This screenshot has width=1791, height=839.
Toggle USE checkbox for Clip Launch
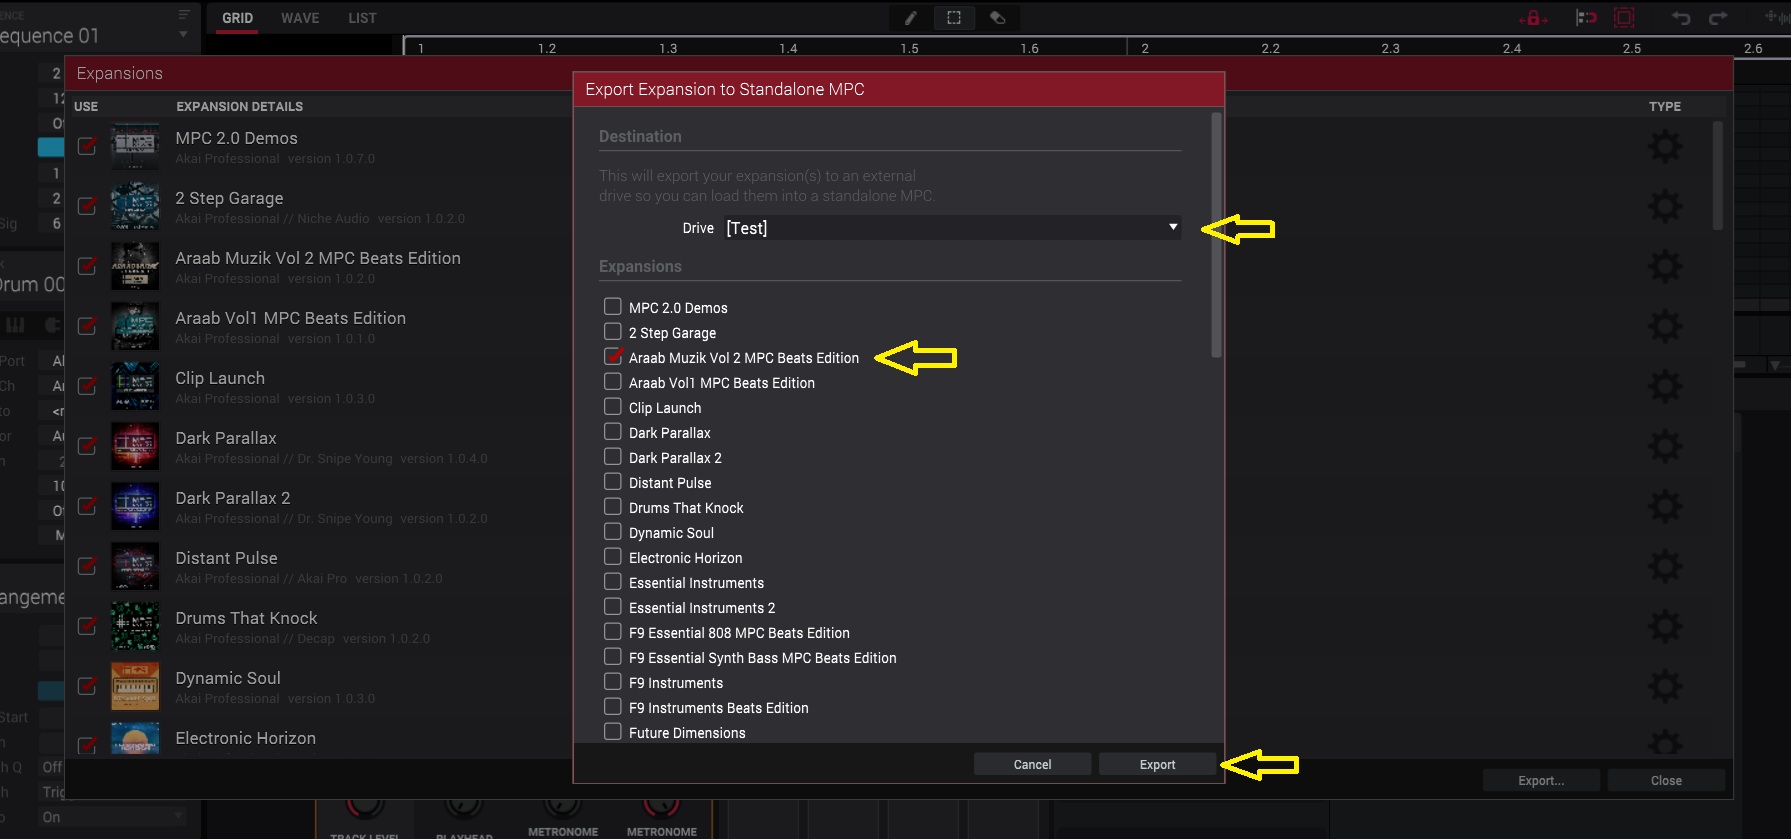click(x=87, y=386)
